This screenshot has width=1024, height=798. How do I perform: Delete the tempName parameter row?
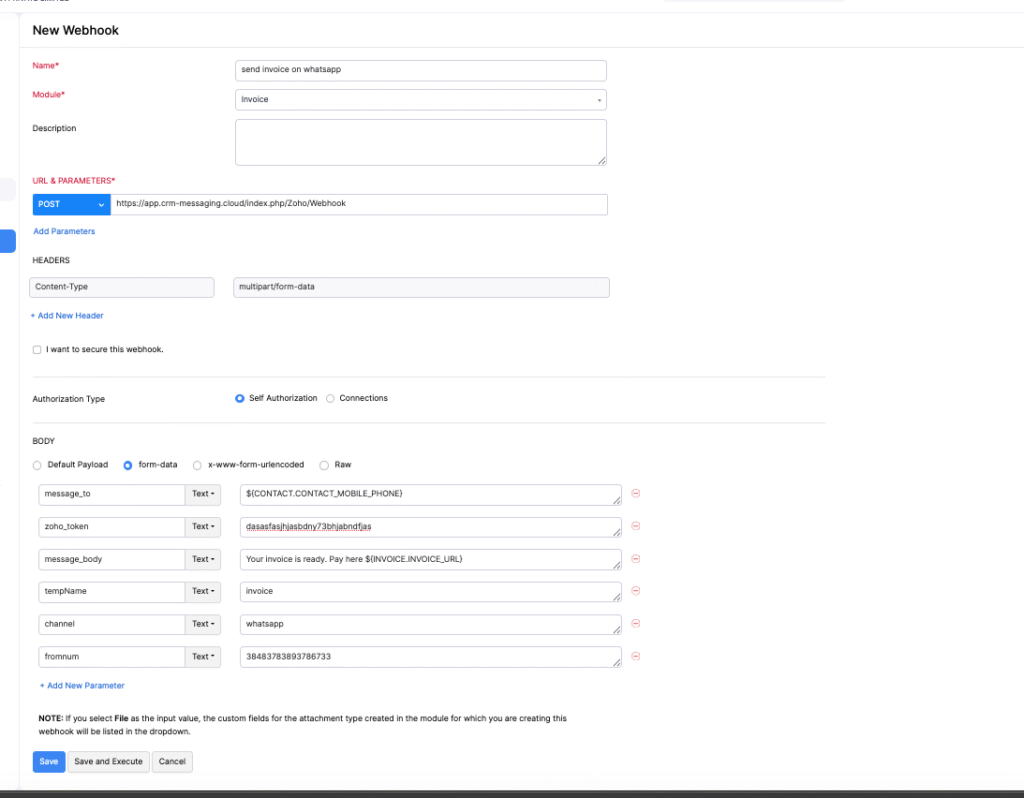pos(635,591)
